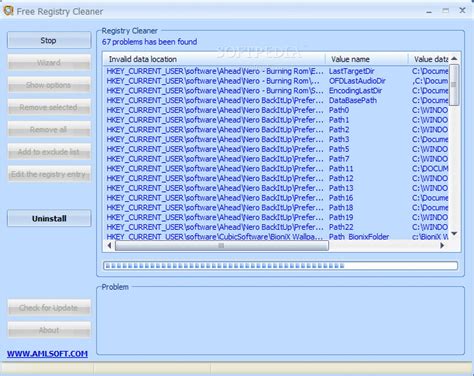Select the row with Path2 value
Viewport: 474px width, 376px height.
(277, 130)
